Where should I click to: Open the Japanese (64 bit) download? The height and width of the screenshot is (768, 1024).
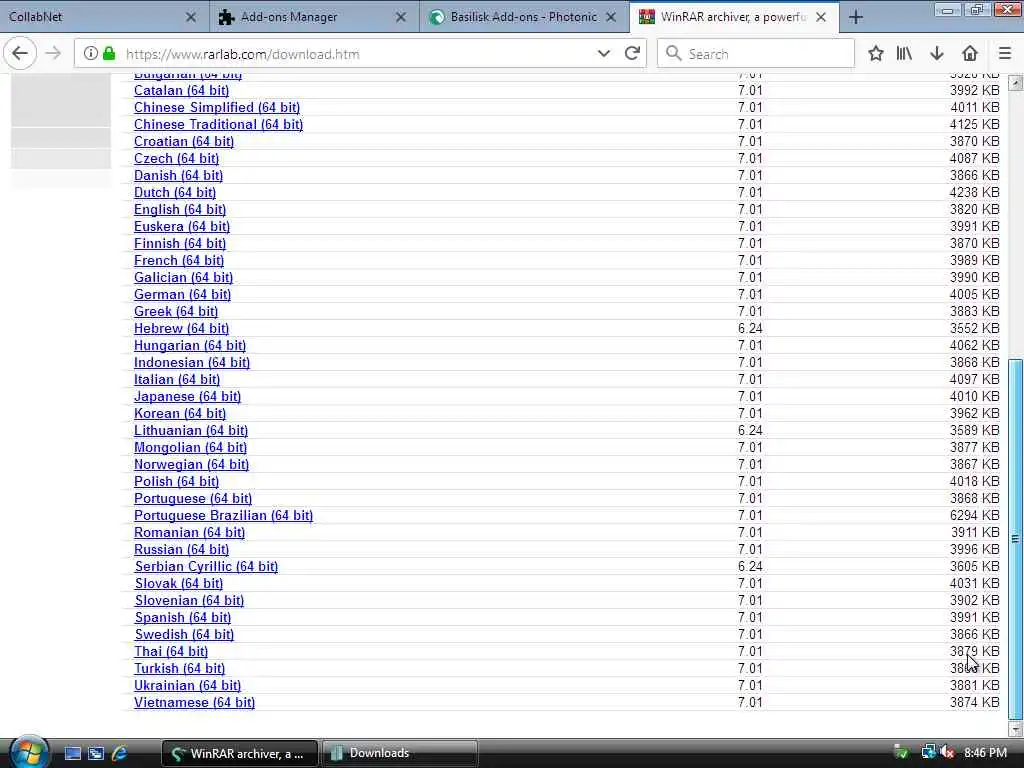pyautogui.click(x=187, y=396)
